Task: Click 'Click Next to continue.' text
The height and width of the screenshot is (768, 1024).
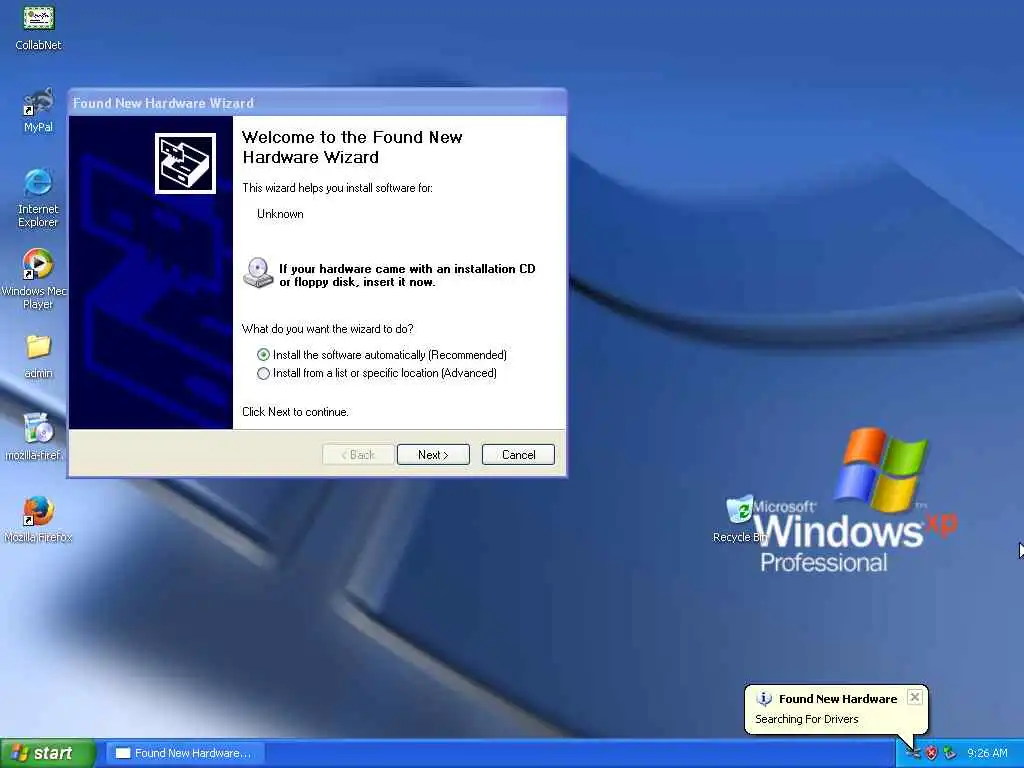Action: pos(295,411)
